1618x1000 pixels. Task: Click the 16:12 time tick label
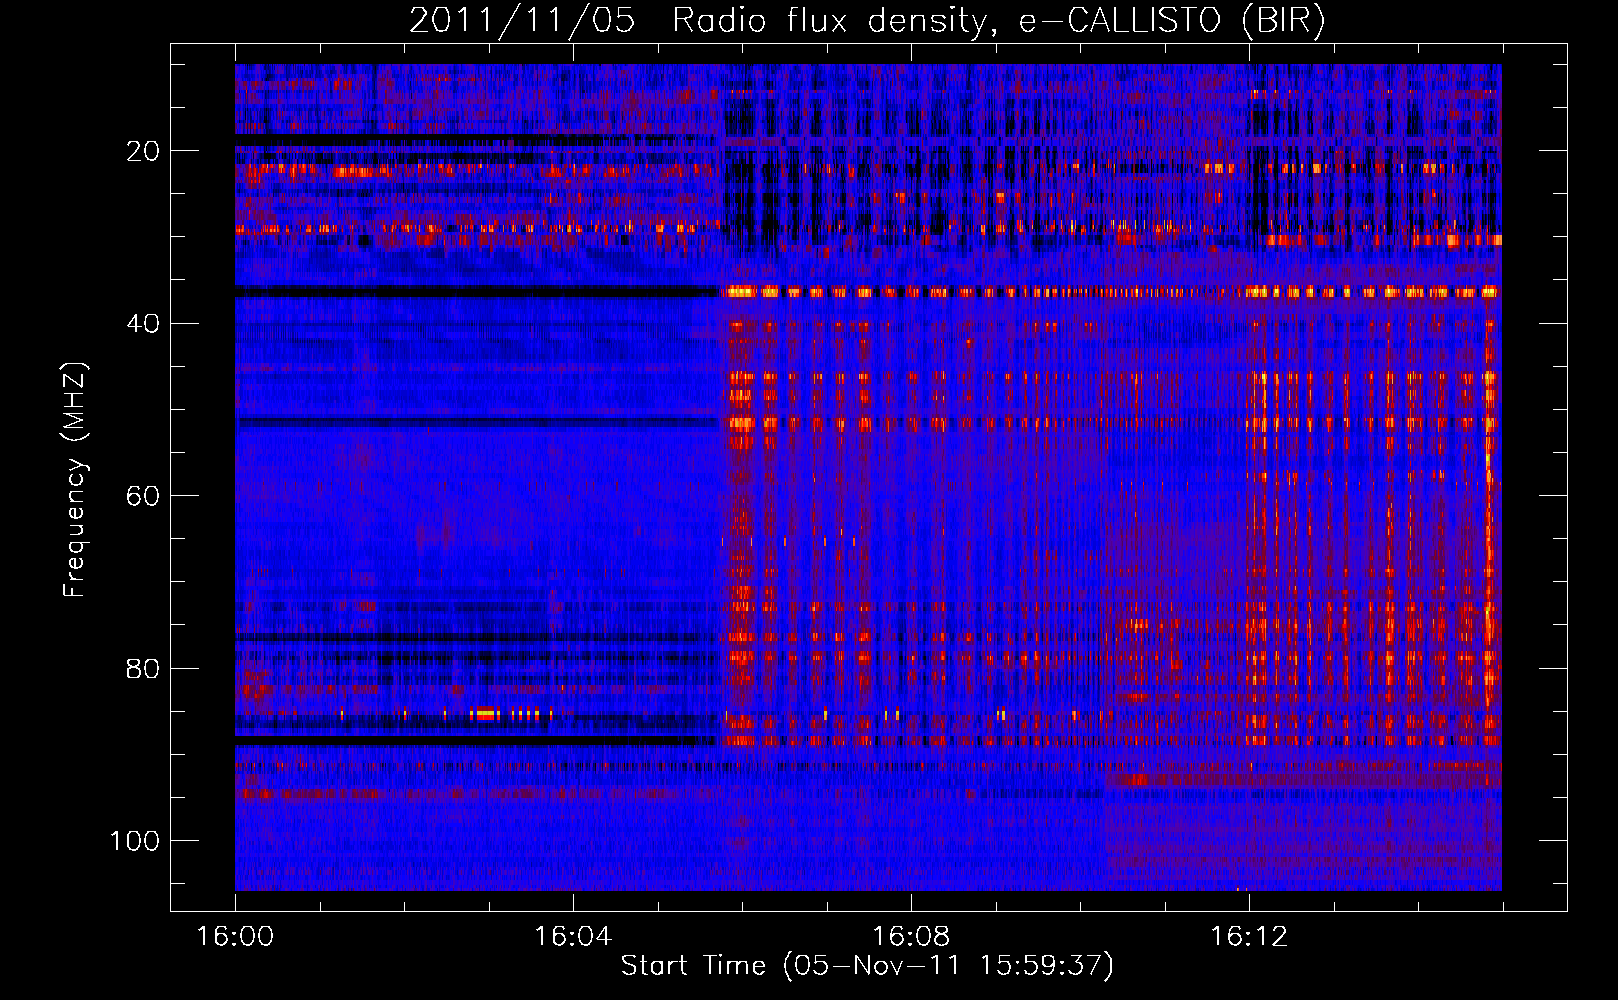tap(1249, 937)
